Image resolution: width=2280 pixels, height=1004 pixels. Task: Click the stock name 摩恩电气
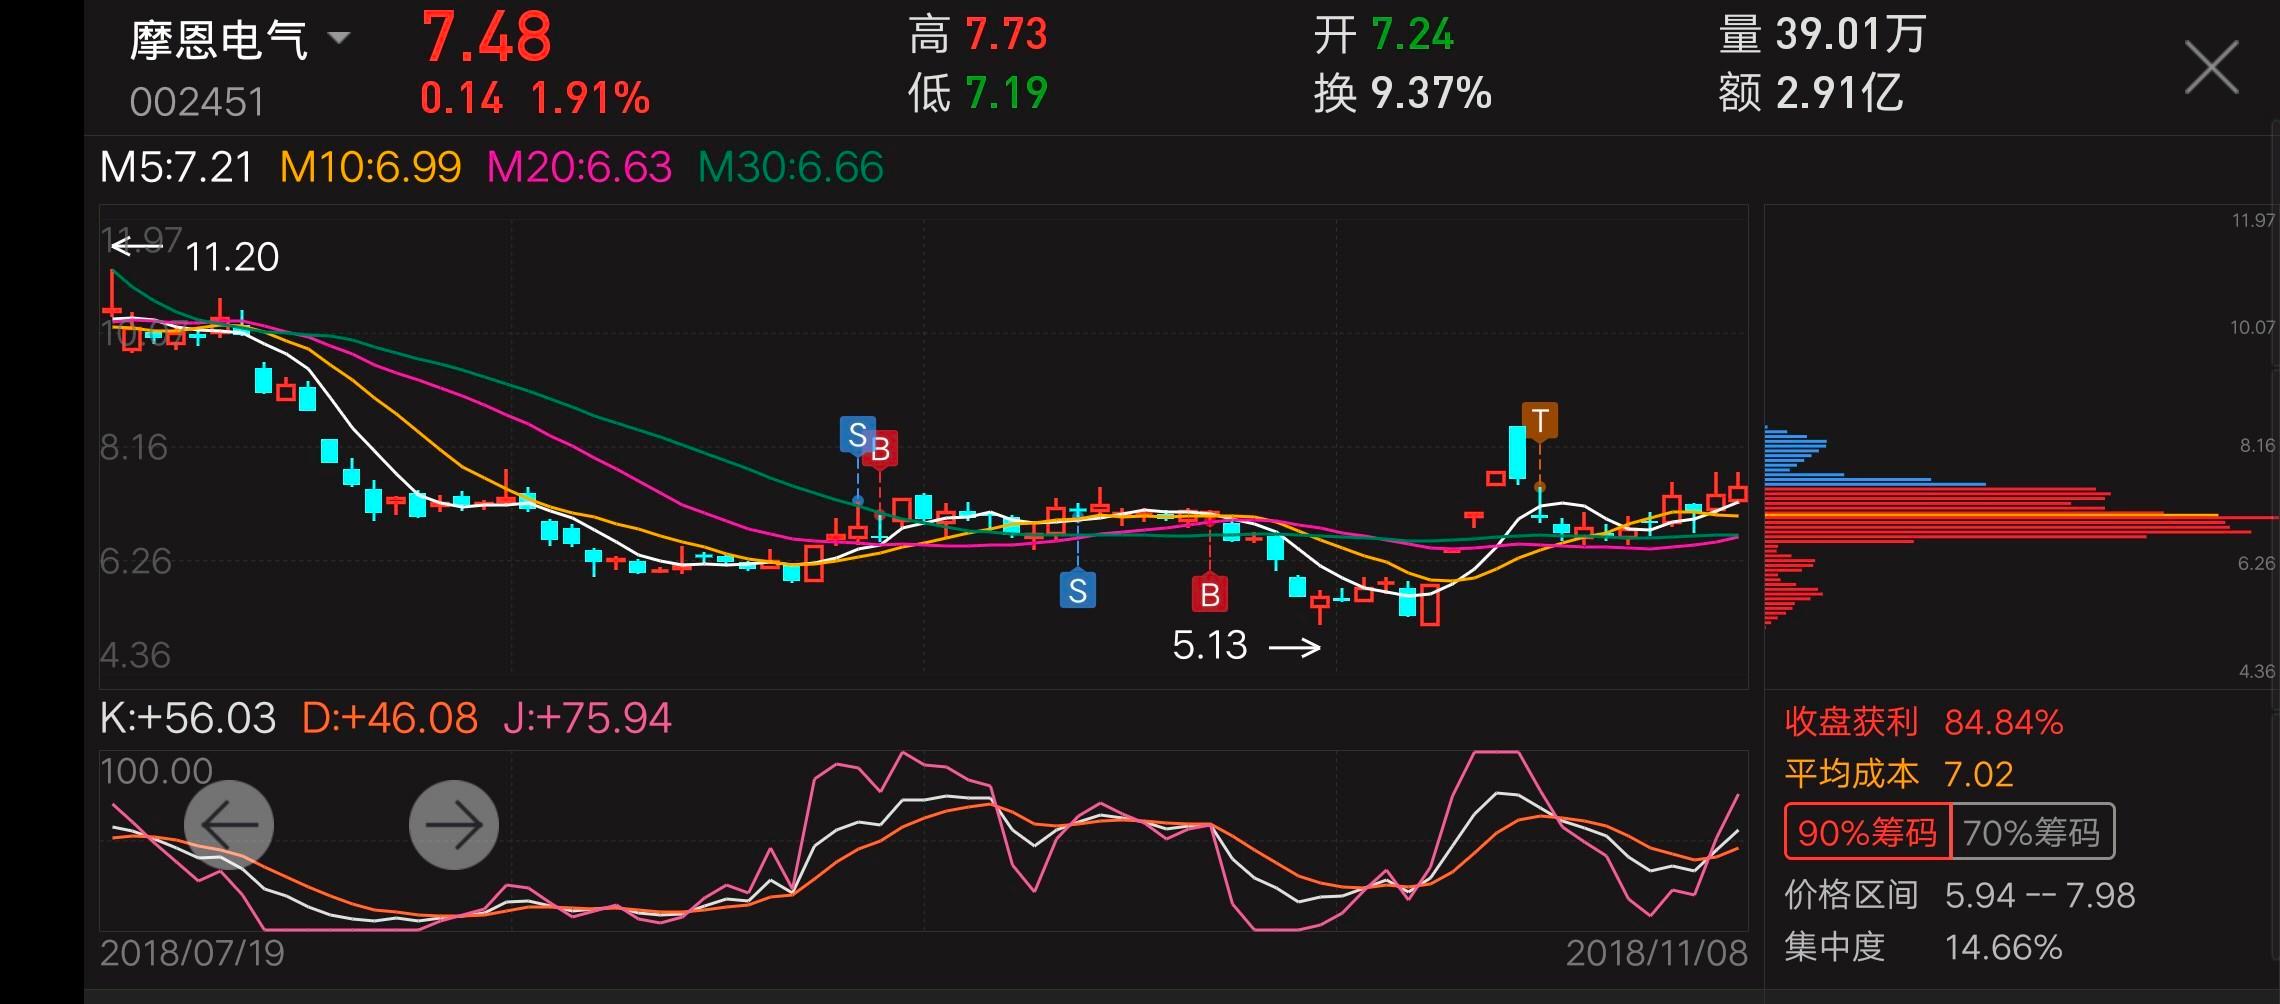[218, 40]
